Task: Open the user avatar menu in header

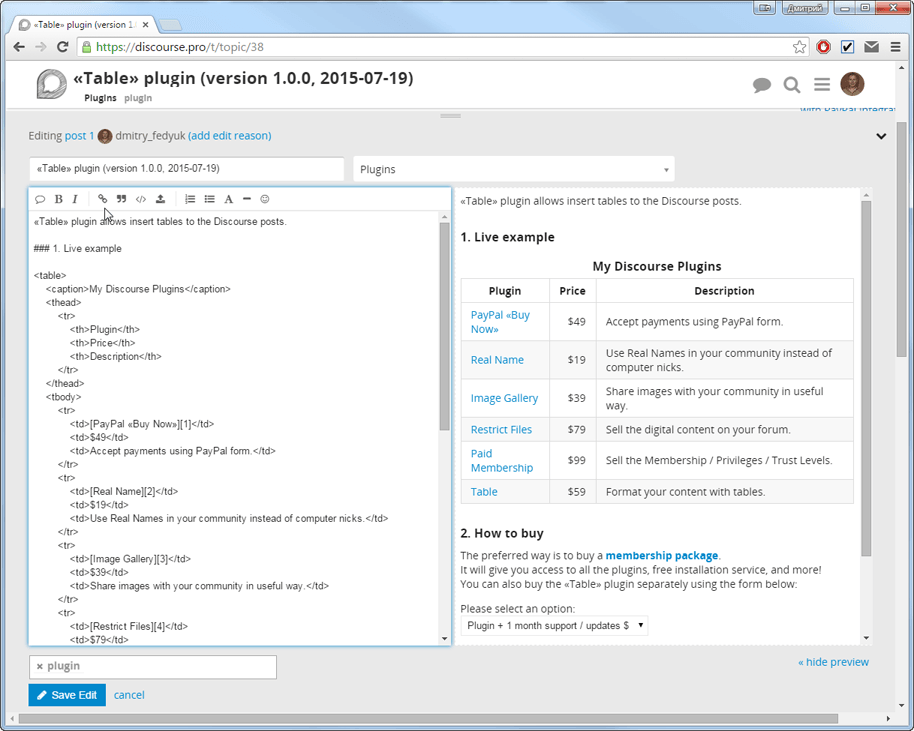Action: click(x=852, y=84)
